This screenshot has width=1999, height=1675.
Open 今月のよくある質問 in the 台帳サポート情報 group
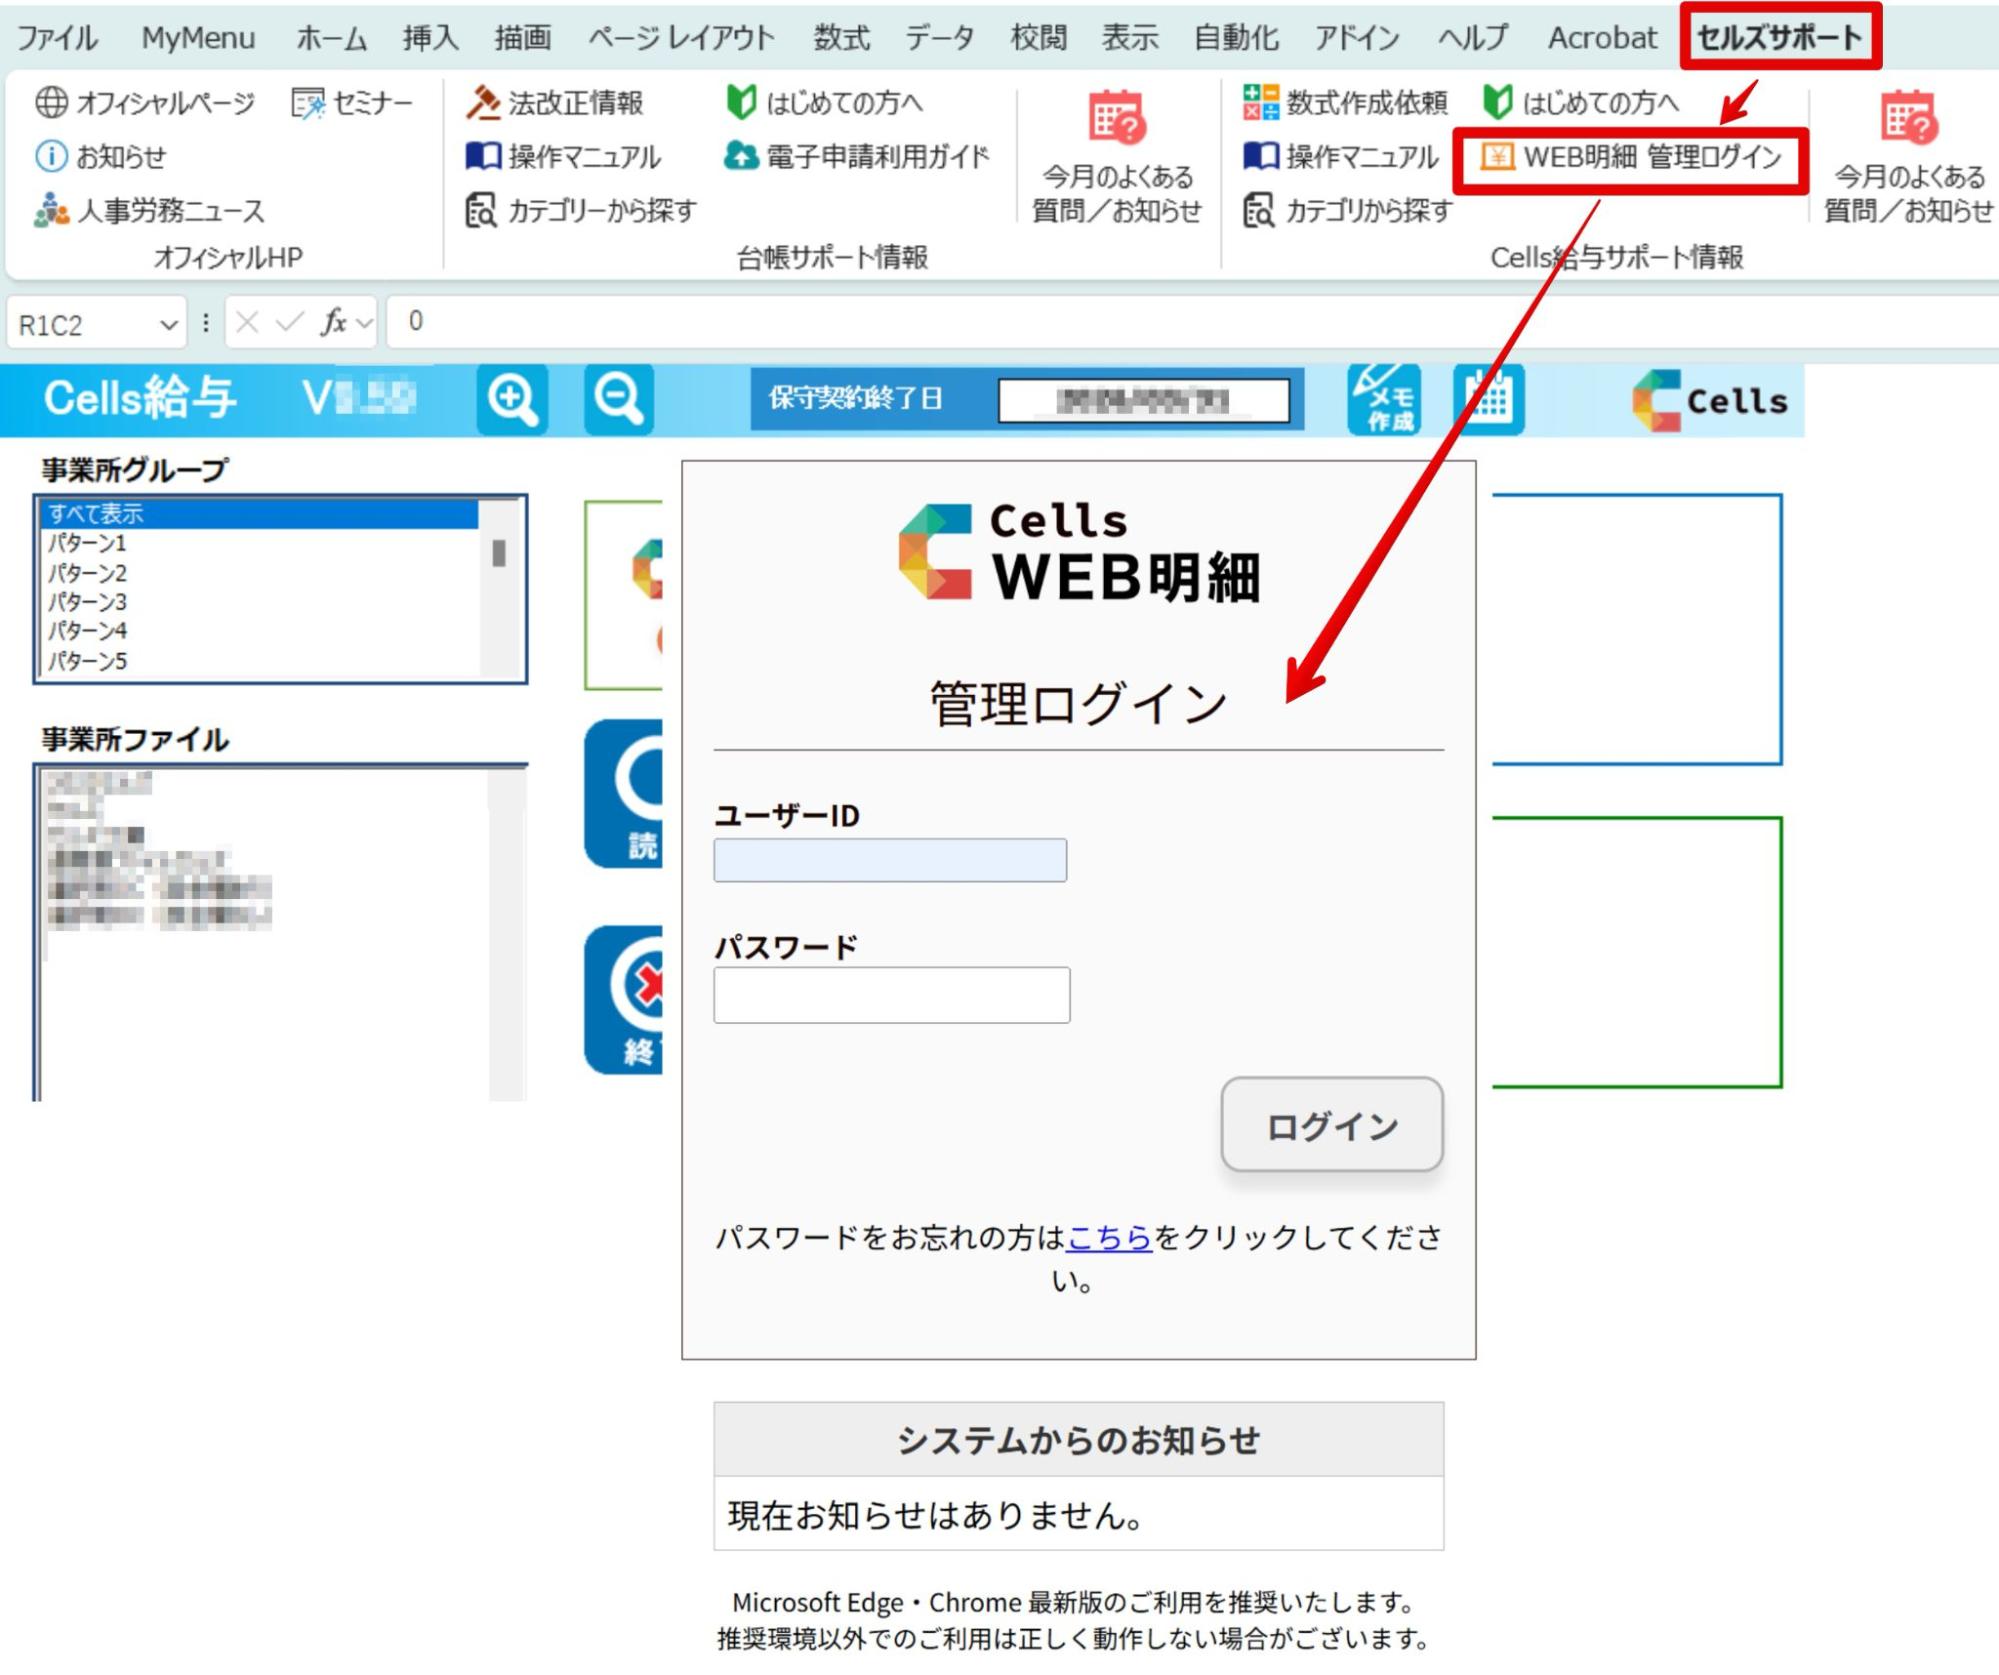(1116, 155)
